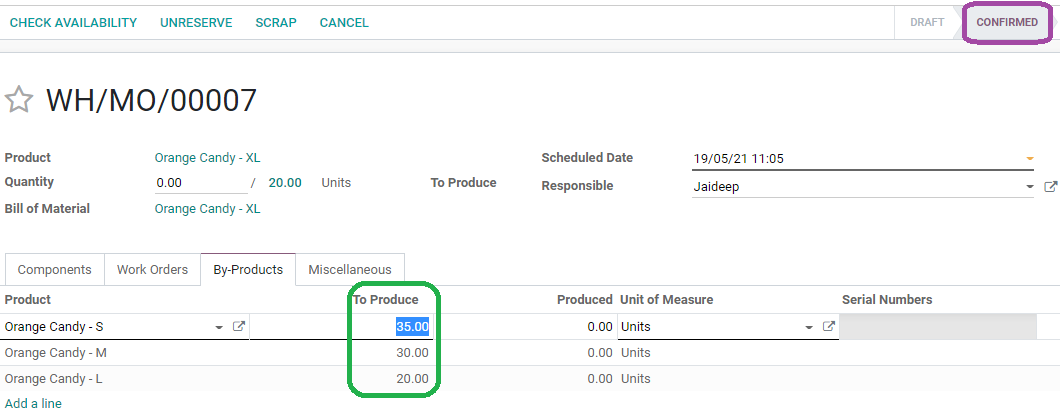Open external link next to Units measure
The image size is (1060, 417).
click(x=829, y=326)
